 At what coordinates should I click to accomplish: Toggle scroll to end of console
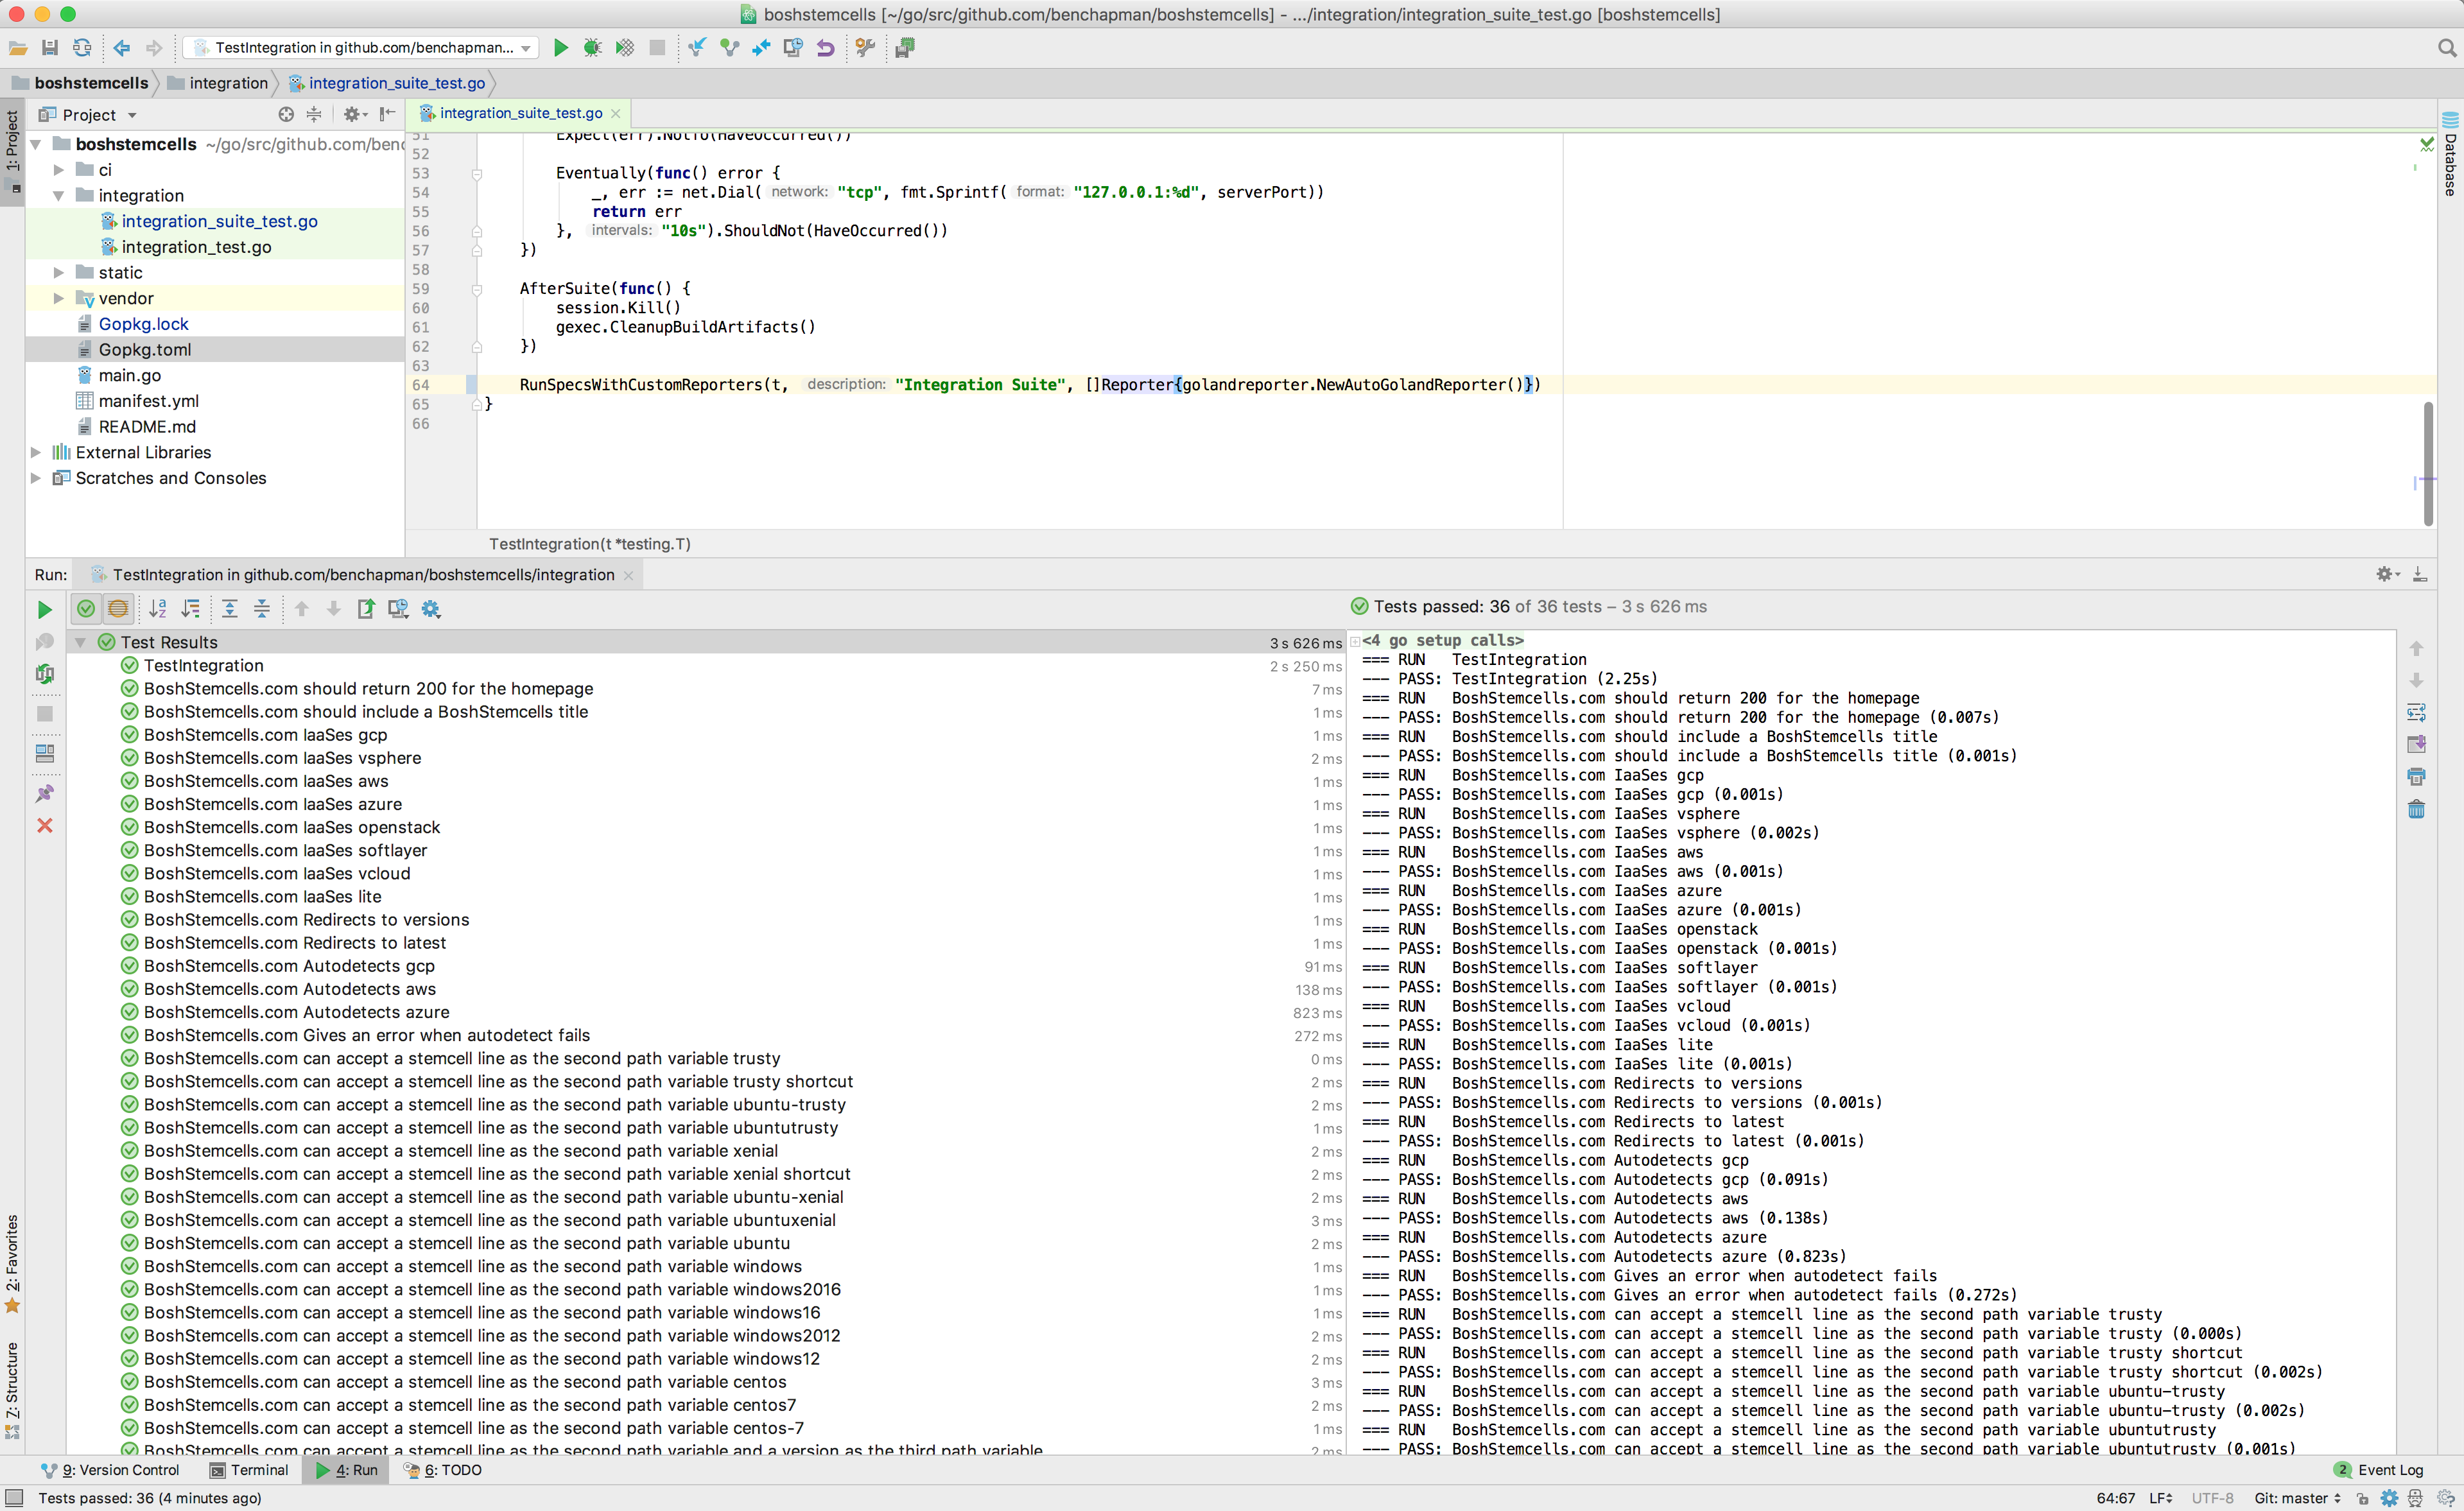click(2416, 745)
